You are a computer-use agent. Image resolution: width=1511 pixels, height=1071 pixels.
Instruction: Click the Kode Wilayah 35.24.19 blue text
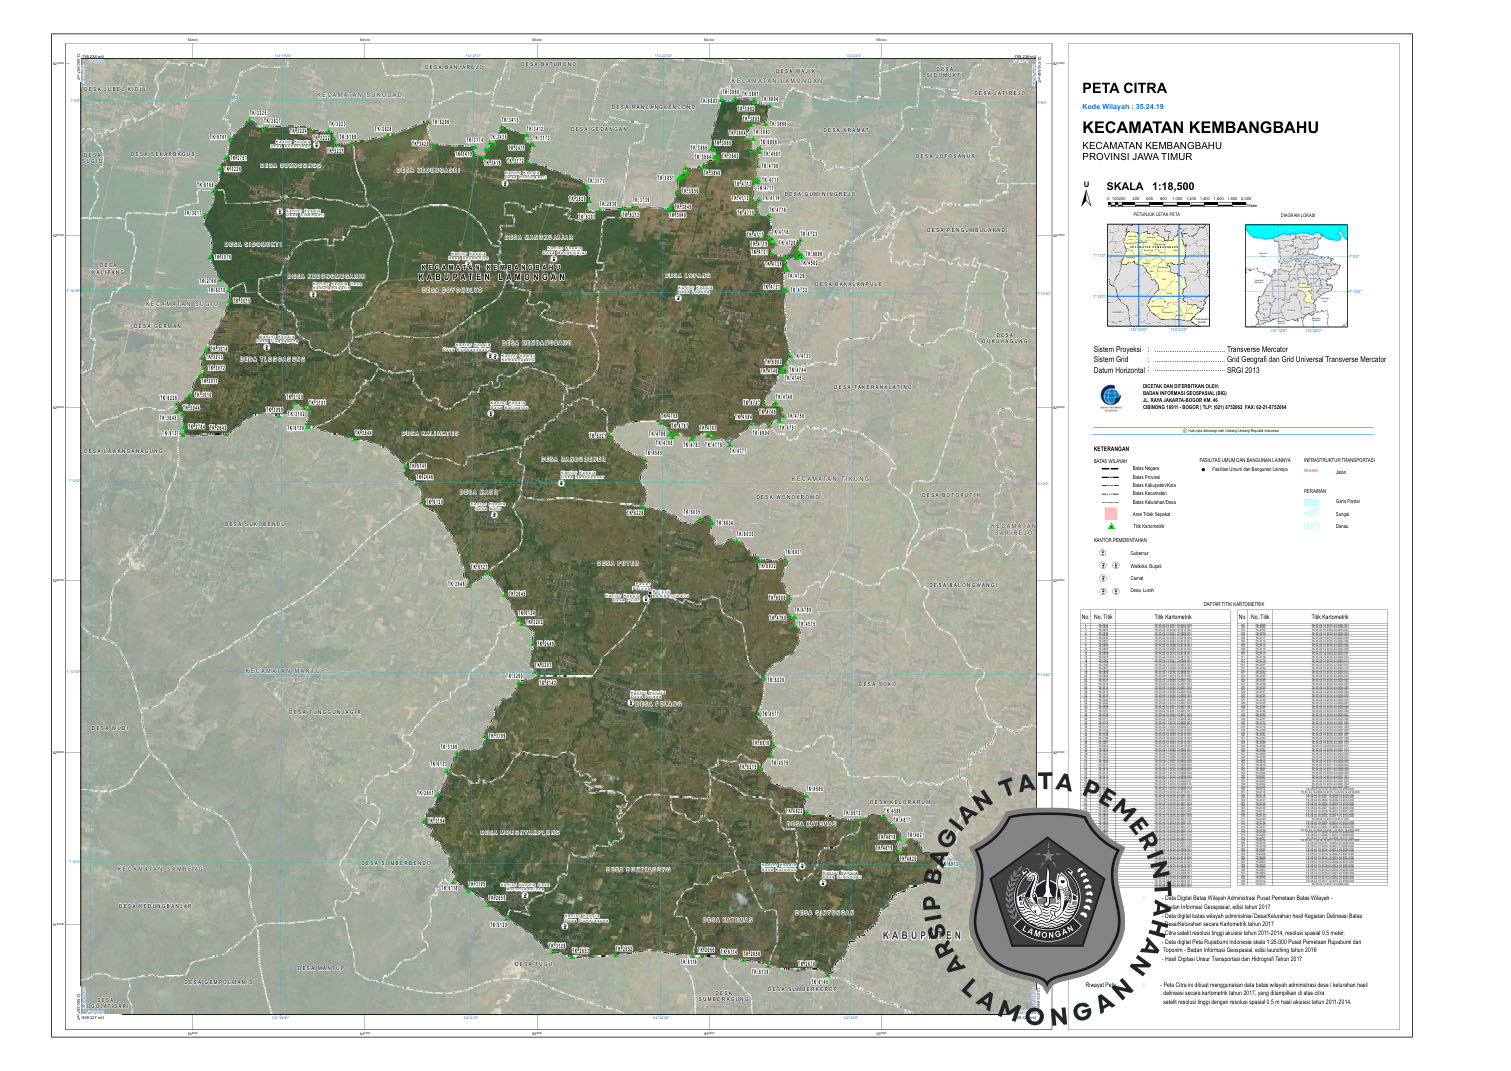point(1122,106)
